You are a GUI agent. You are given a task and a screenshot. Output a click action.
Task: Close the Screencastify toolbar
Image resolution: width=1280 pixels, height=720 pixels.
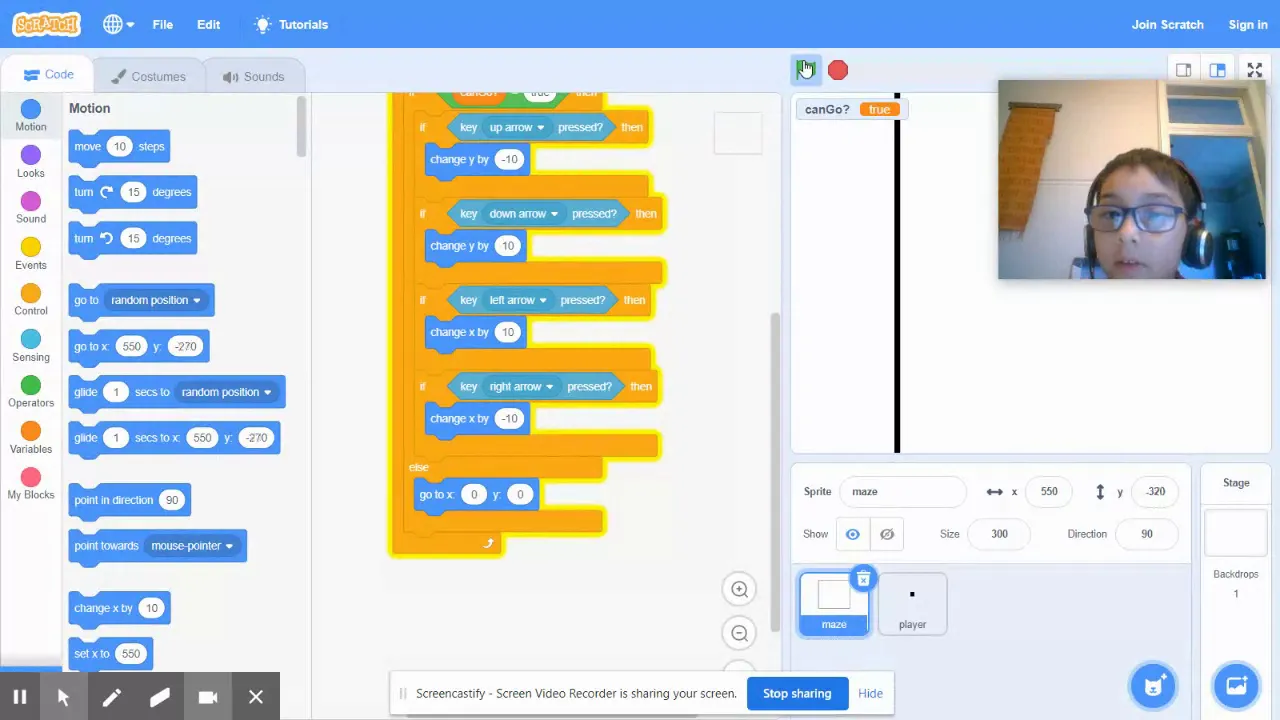click(256, 697)
